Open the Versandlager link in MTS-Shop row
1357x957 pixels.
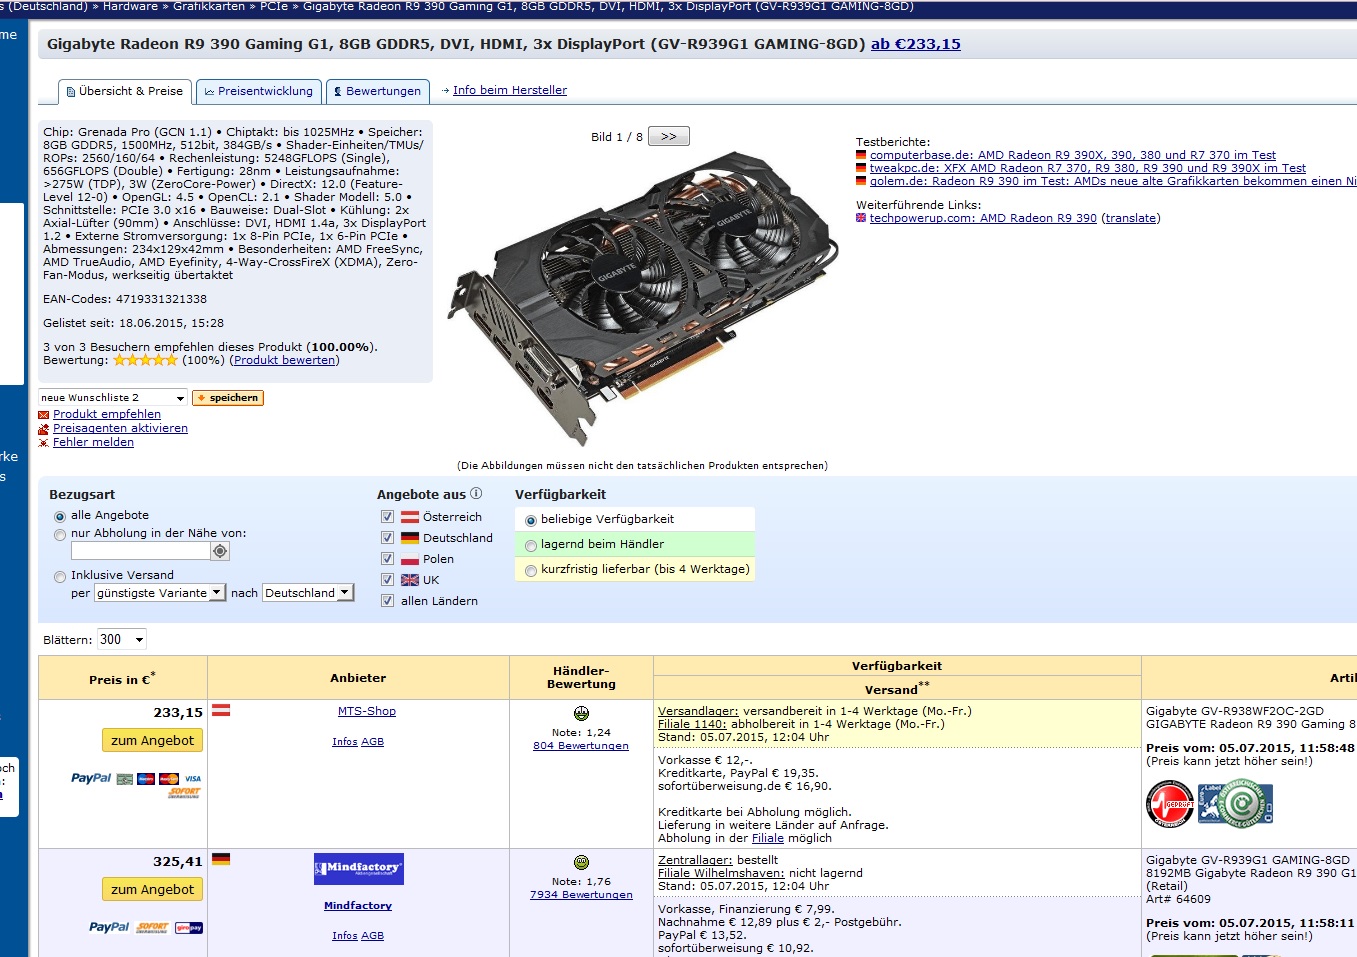(x=698, y=711)
